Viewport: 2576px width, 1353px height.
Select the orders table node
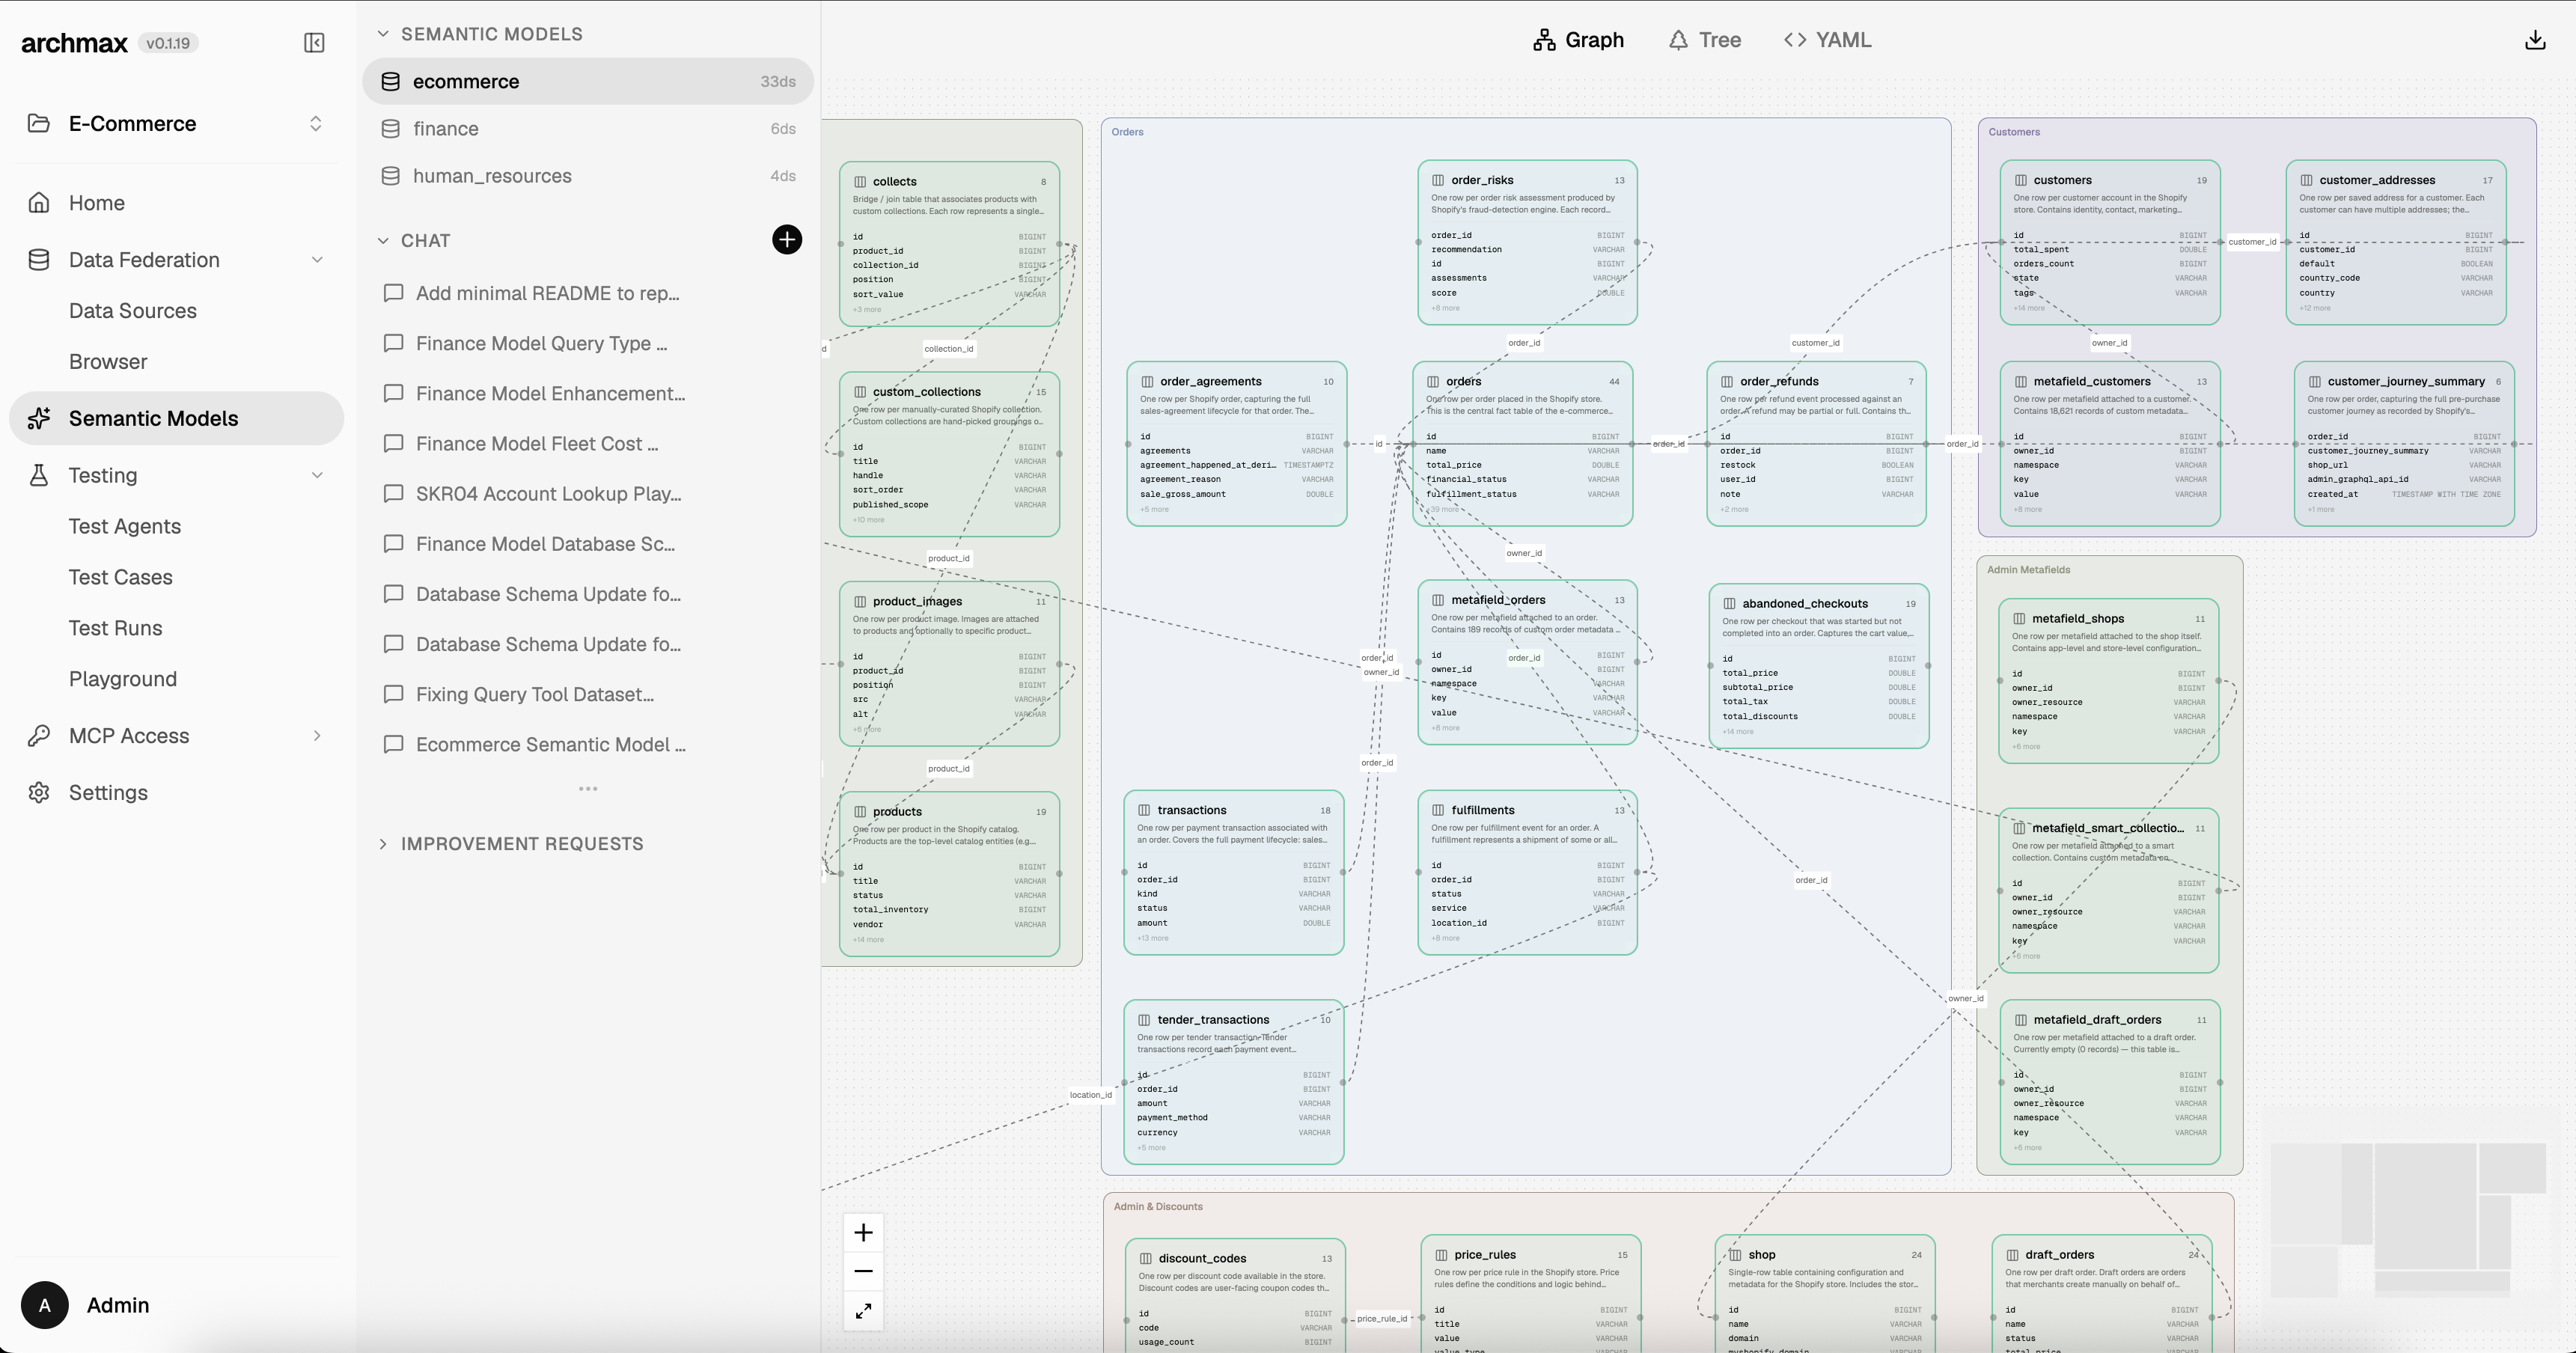click(1522, 443)
